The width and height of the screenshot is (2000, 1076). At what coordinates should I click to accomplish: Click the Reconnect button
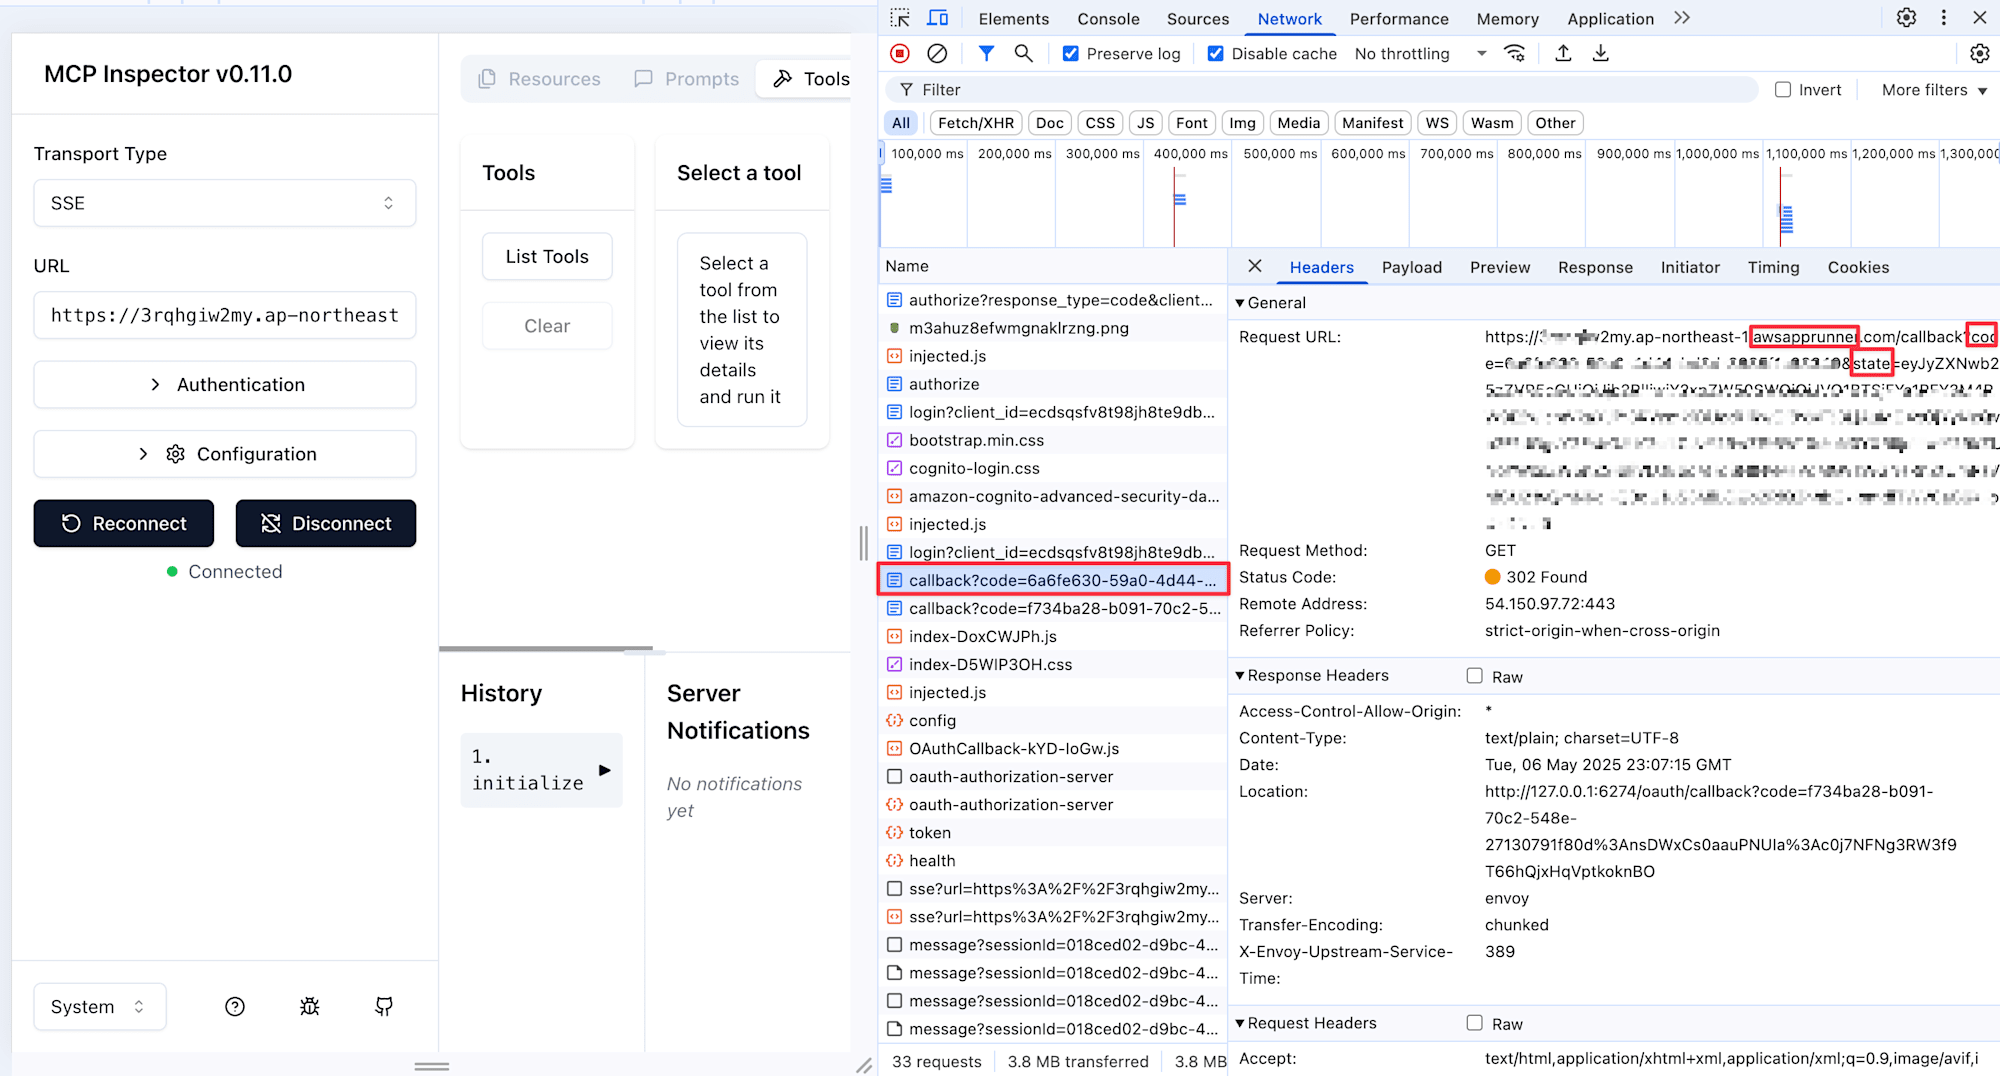[x=124, y=523]
